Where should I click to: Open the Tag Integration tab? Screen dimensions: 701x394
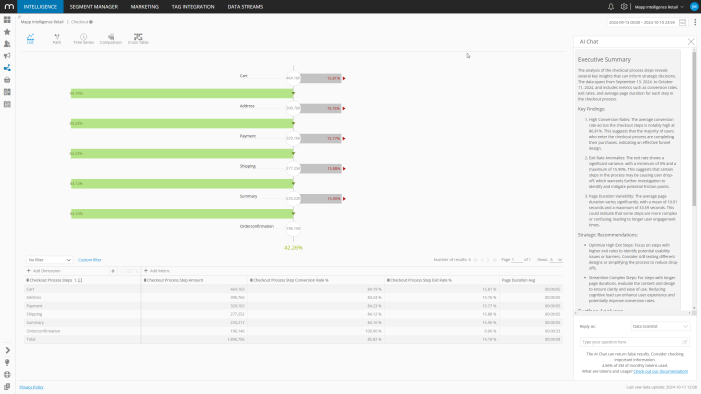[193, 7]
